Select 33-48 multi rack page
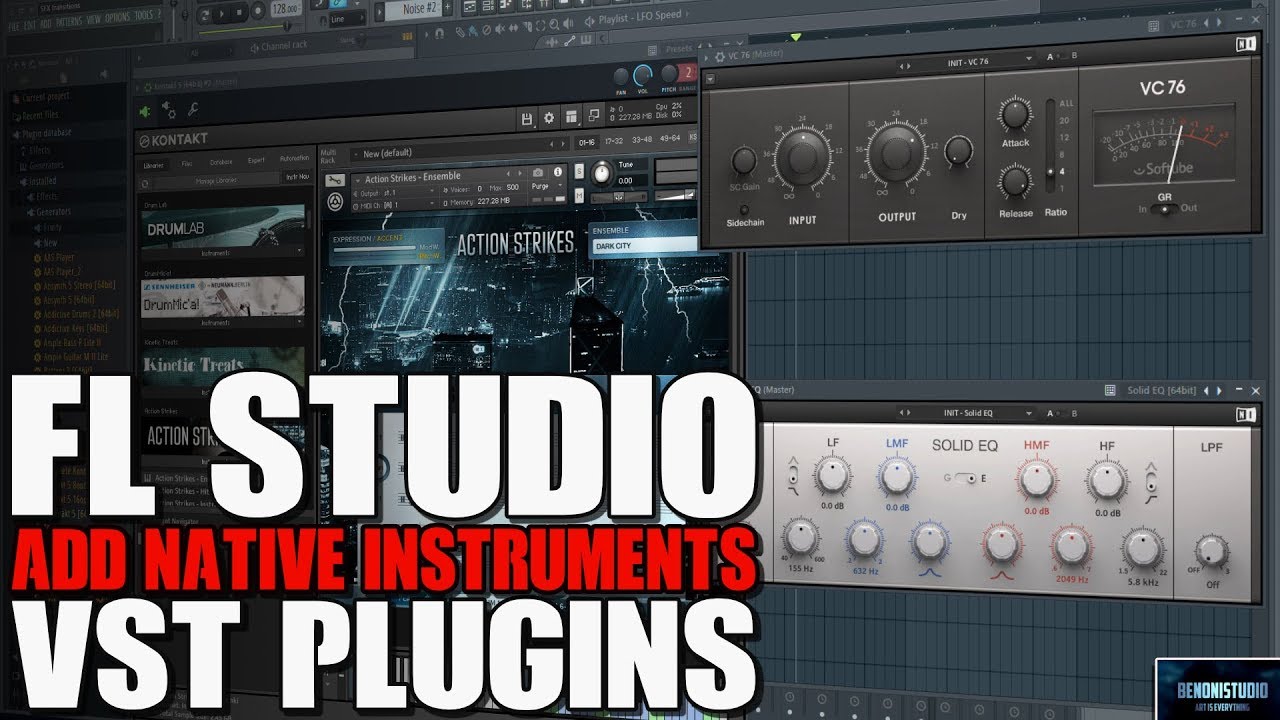 point(641,139)
